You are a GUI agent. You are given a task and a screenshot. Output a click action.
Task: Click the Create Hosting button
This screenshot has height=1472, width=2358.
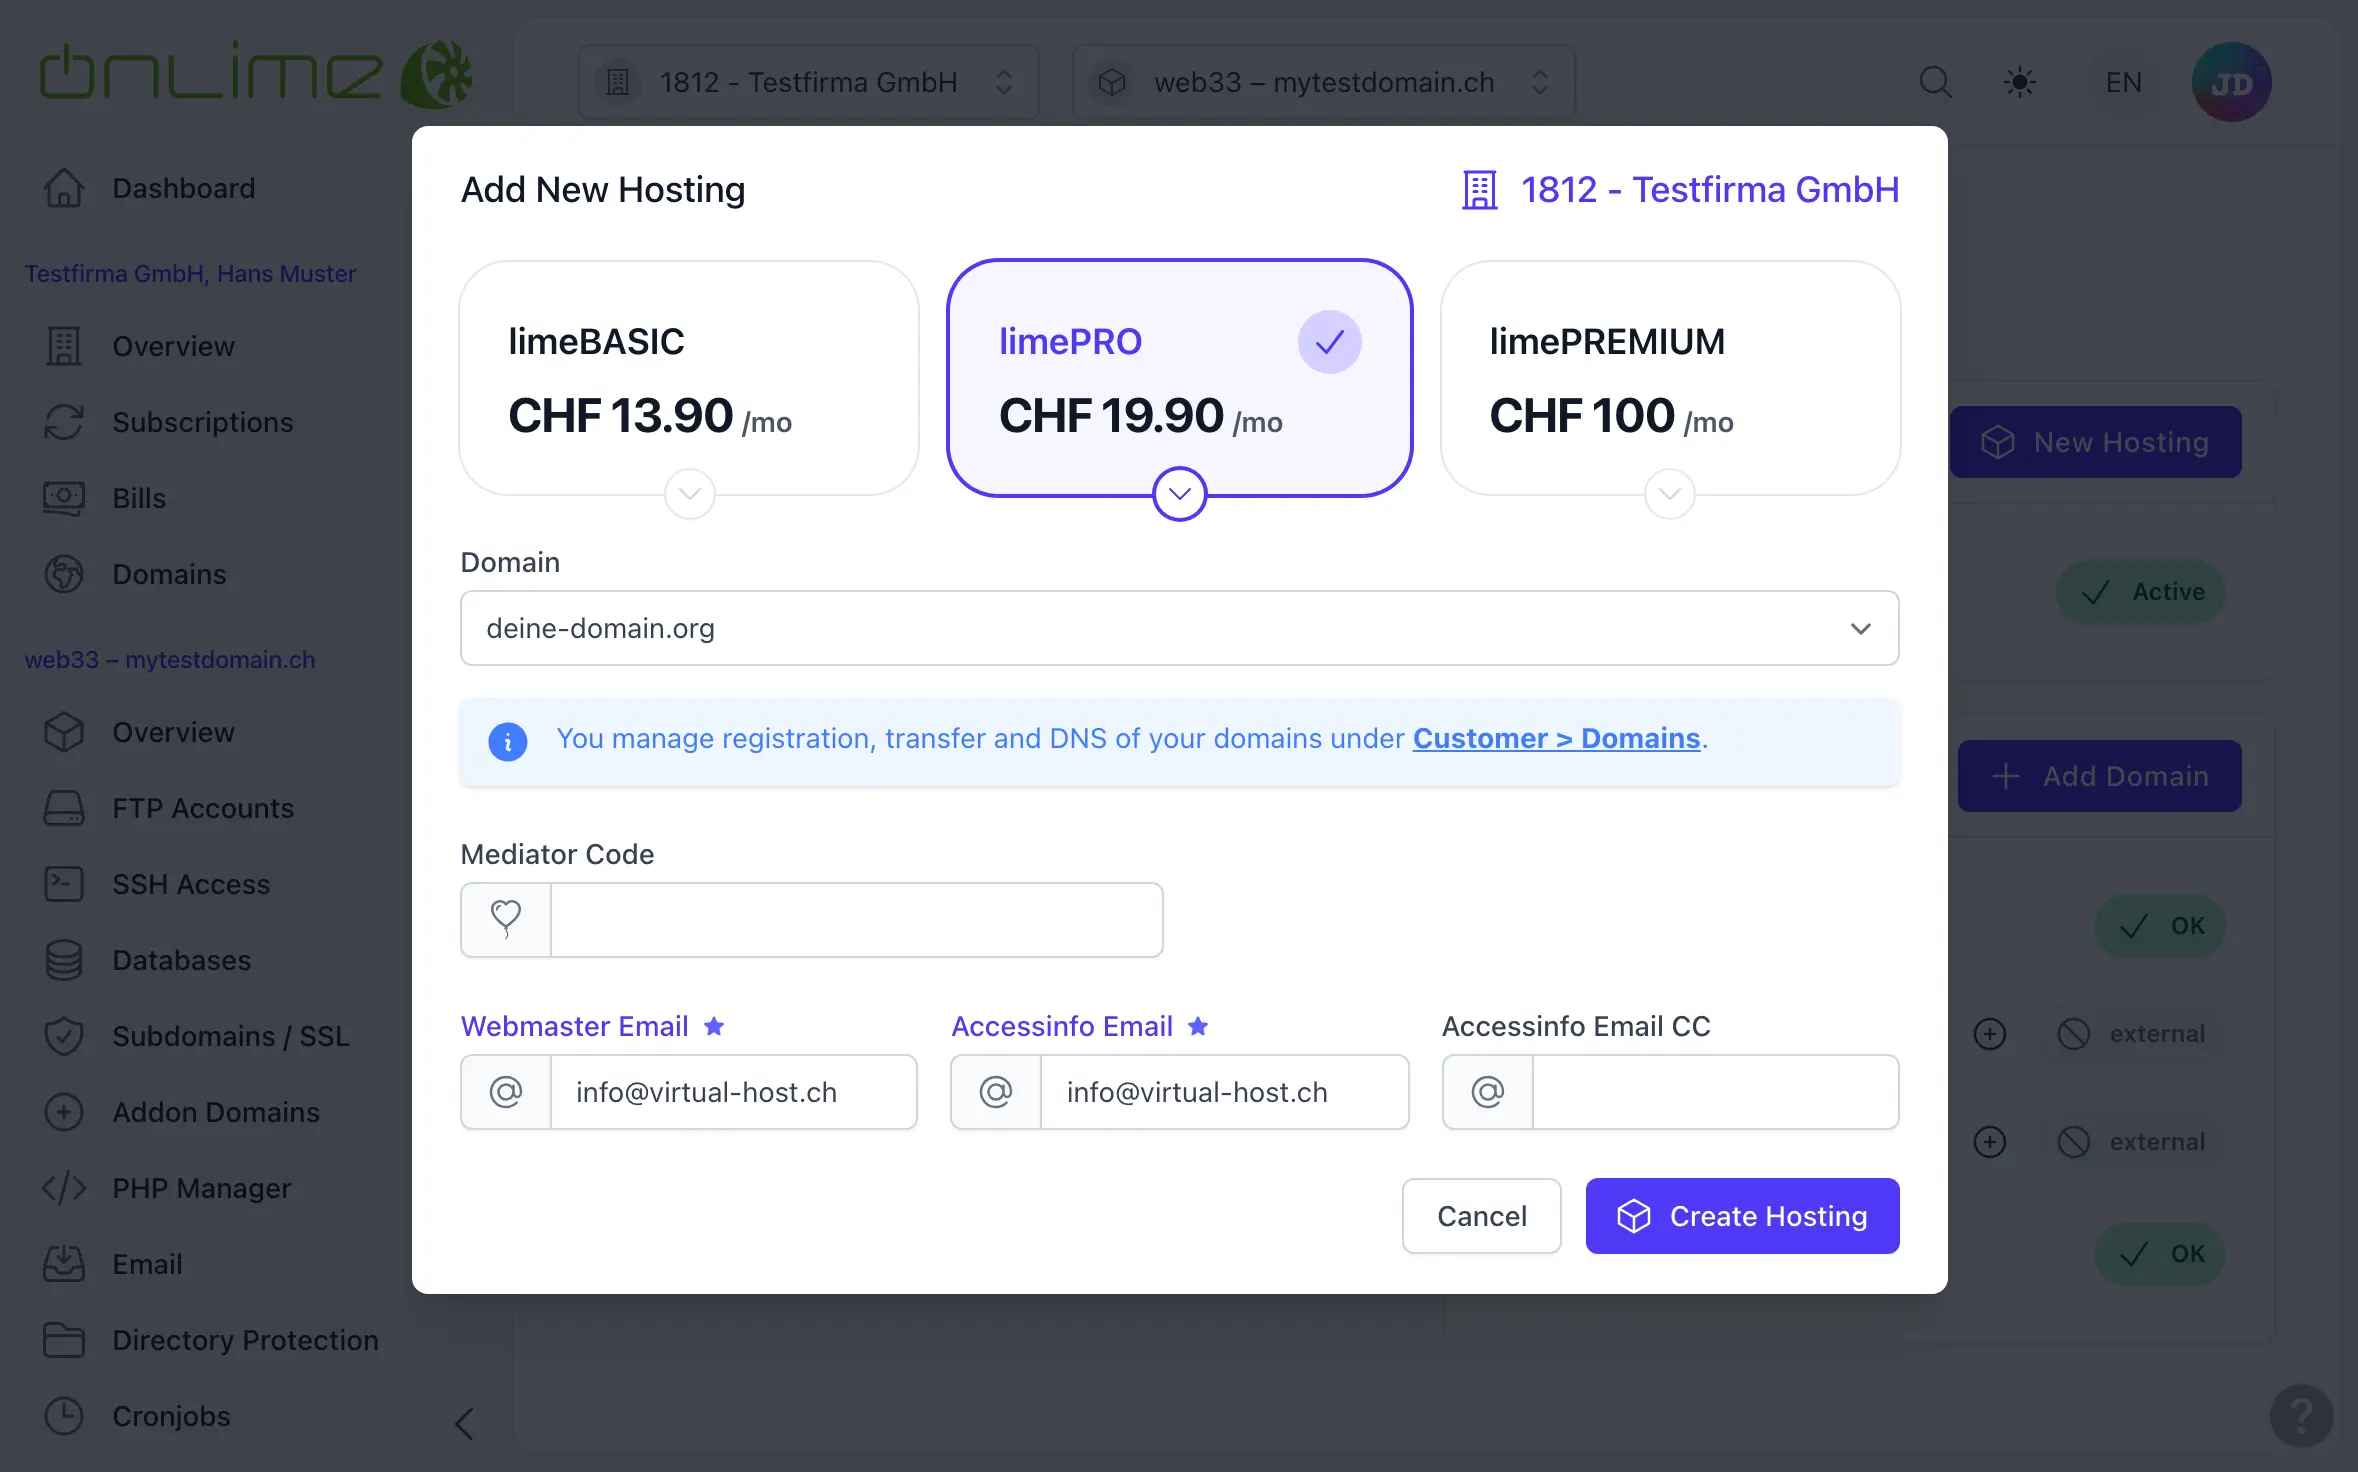[1742, 1216]
